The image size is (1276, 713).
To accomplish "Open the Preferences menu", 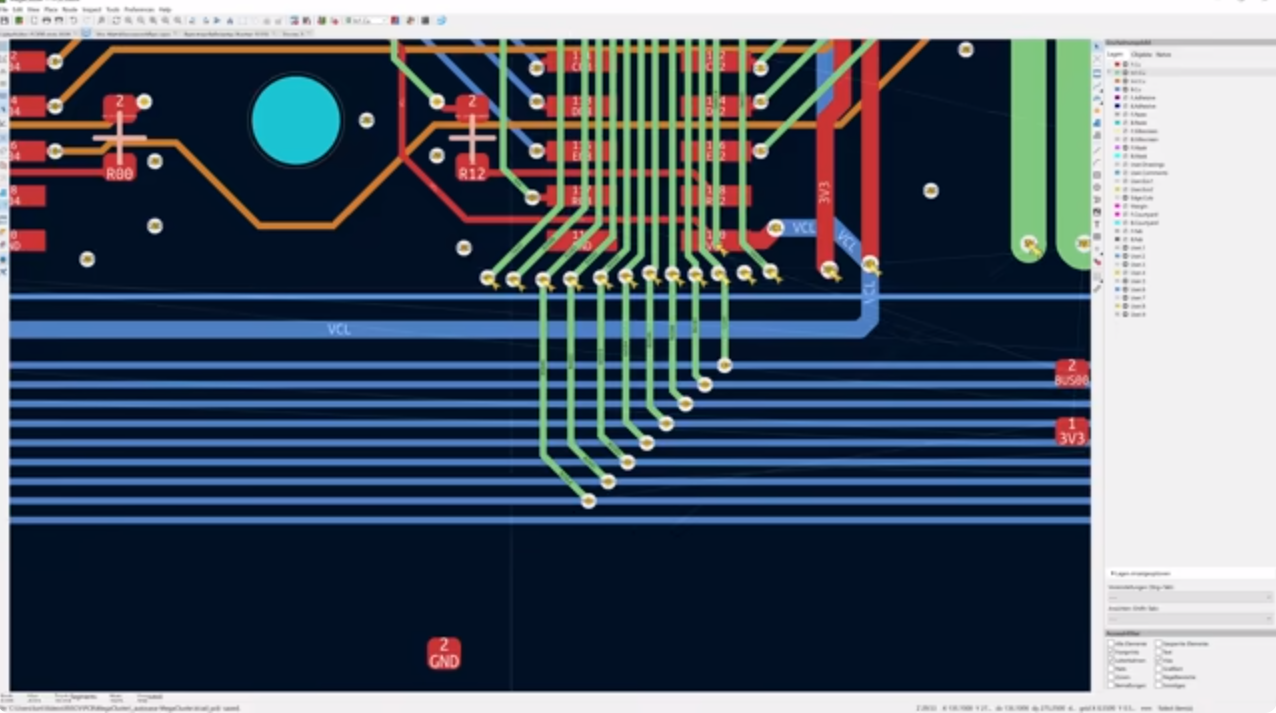I will (139, 9).
